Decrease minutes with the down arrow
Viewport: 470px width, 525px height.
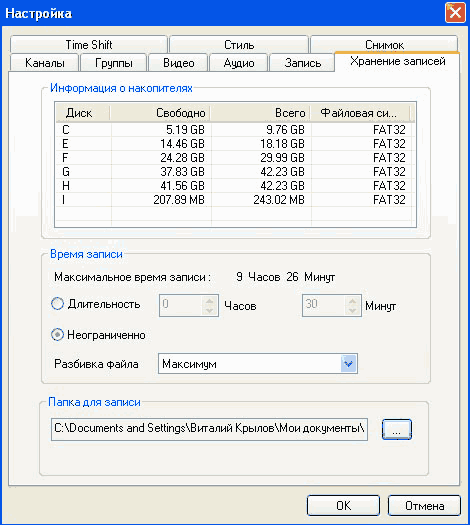(352, 310)
